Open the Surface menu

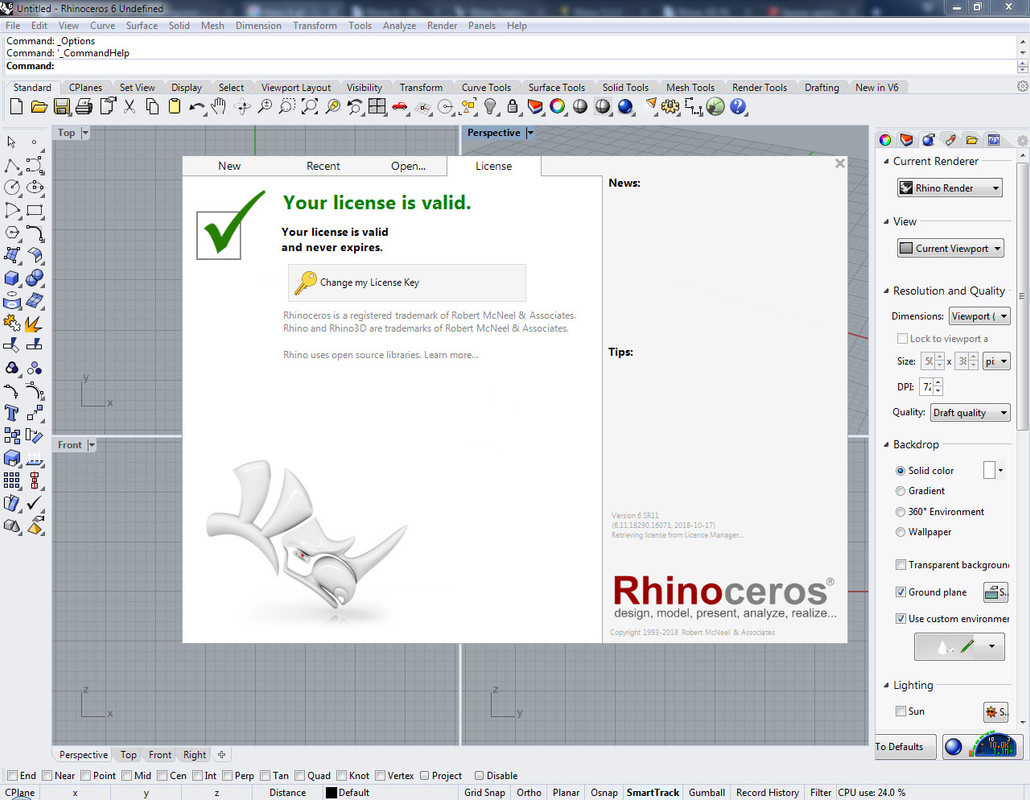[x=142, y=26]
